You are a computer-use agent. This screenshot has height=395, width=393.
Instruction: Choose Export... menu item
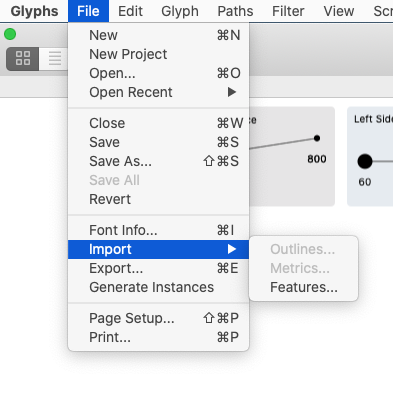pos(158,268)
